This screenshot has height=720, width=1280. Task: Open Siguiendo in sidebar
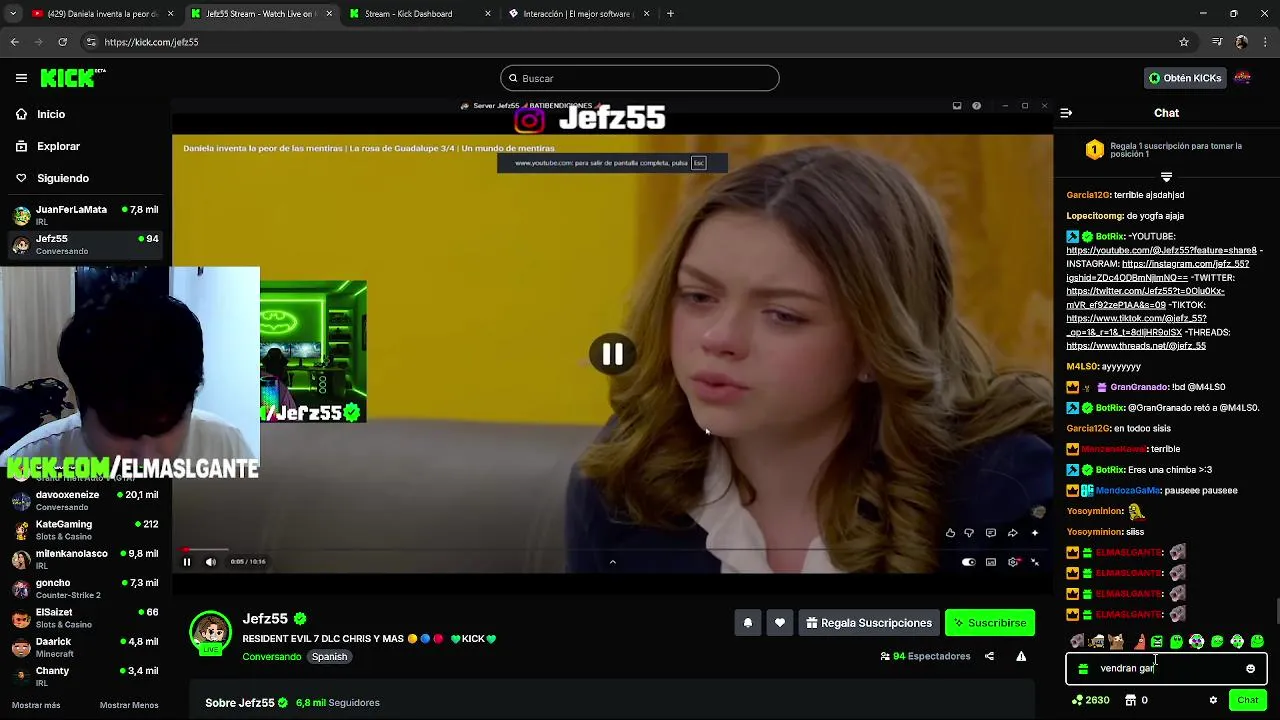(x=63, y=178)
